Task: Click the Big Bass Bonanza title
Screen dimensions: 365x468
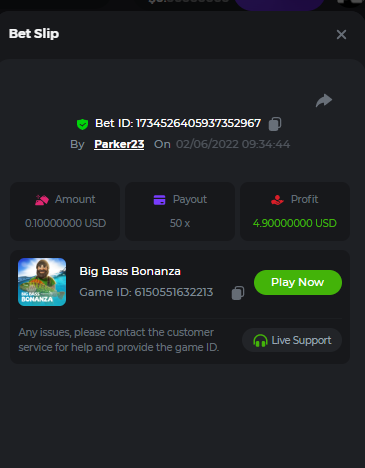Action: [130, 271]
